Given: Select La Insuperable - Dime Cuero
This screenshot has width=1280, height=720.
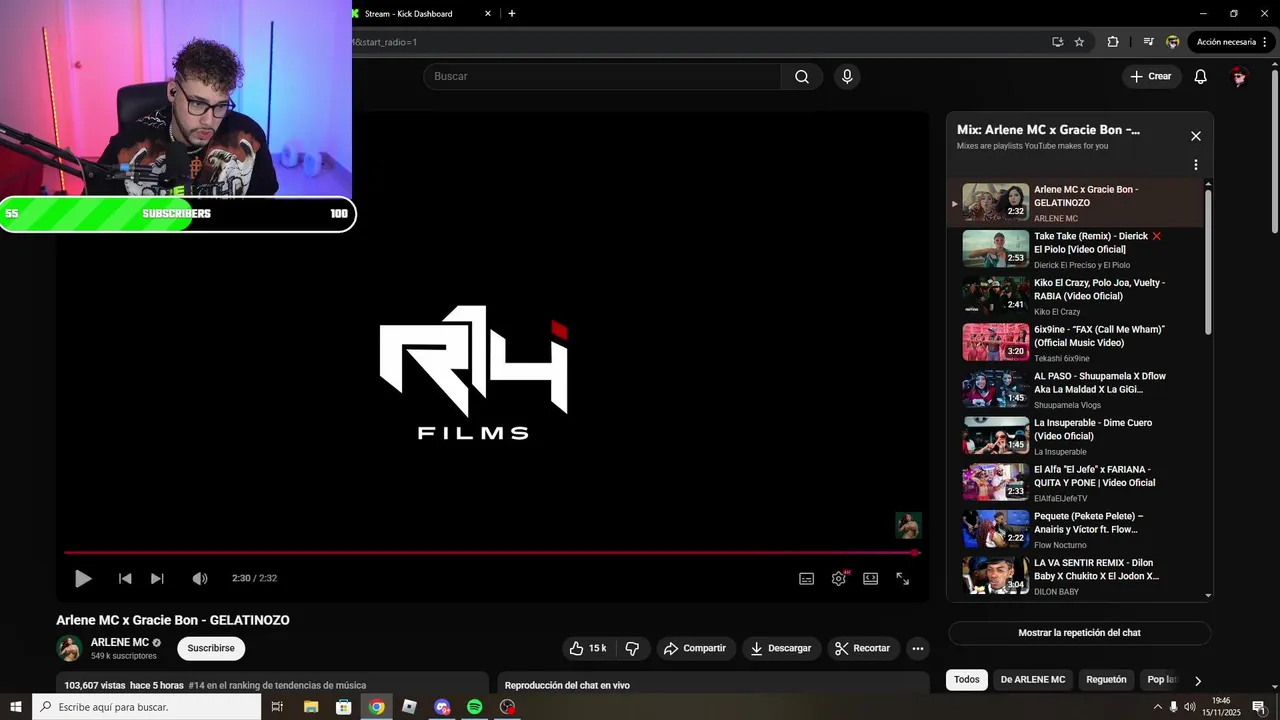Looking at the screenshot, I should coord(1076,436).
